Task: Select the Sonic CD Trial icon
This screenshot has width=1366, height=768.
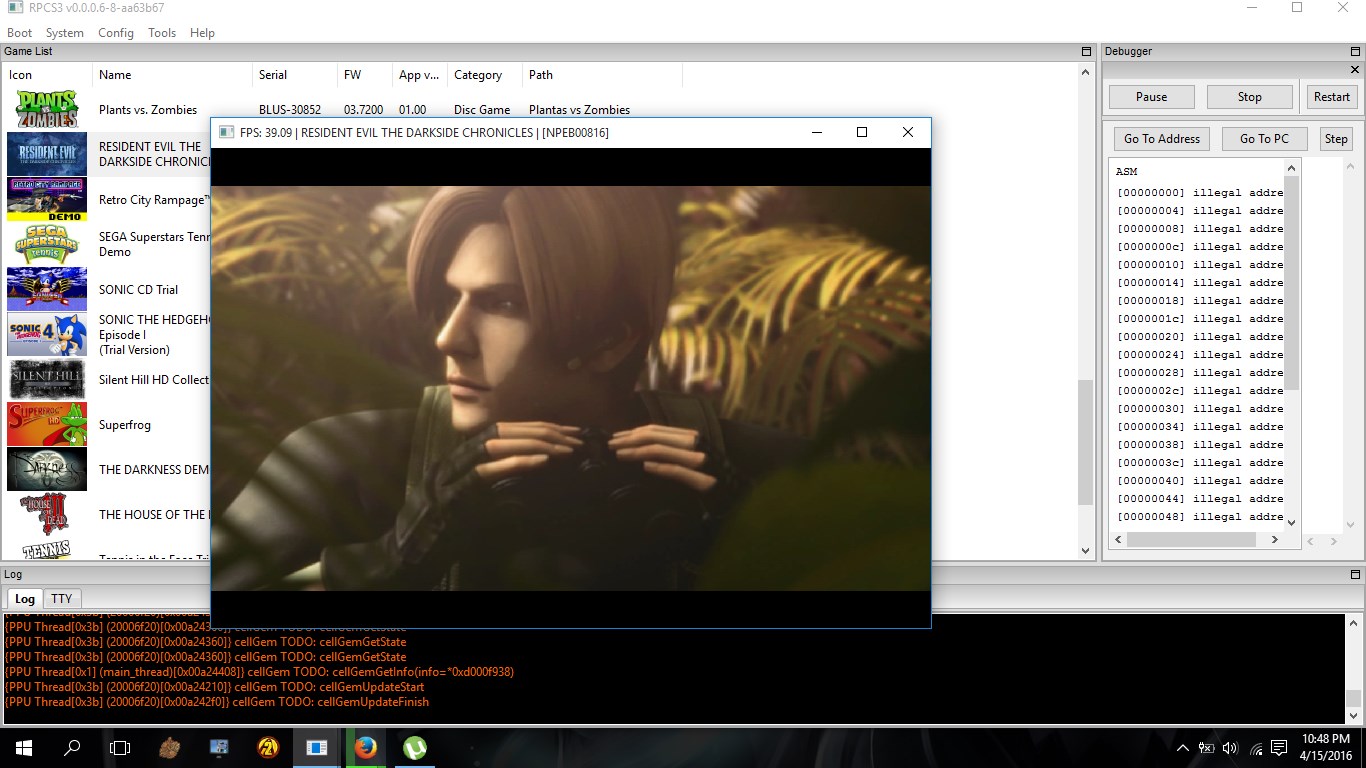Action: pyautogui.click(x=47, y=289)
